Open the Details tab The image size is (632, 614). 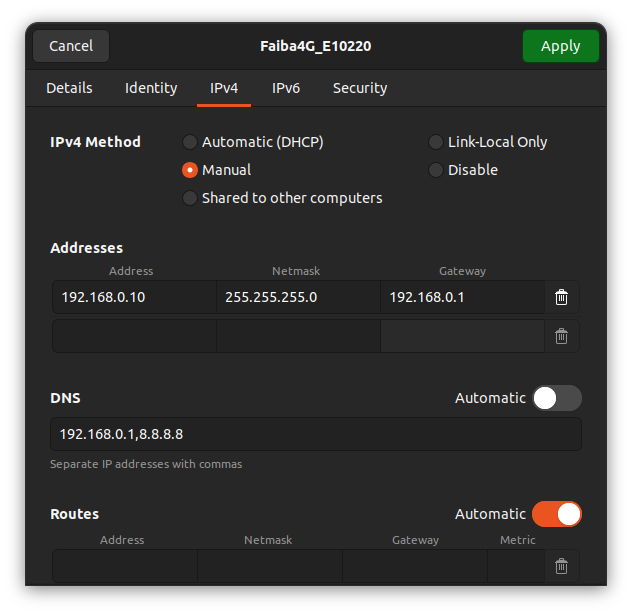pyautogui.click(x=69, y=88)
